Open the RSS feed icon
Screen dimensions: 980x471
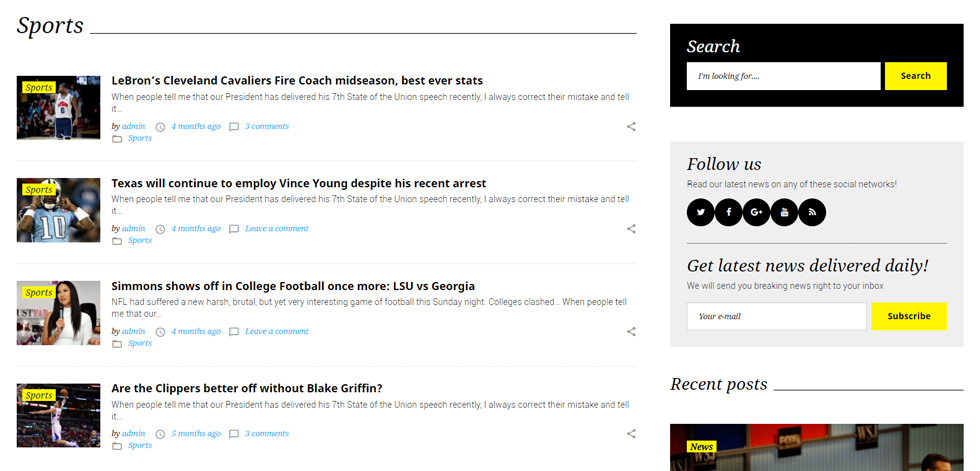click(812, 212)
